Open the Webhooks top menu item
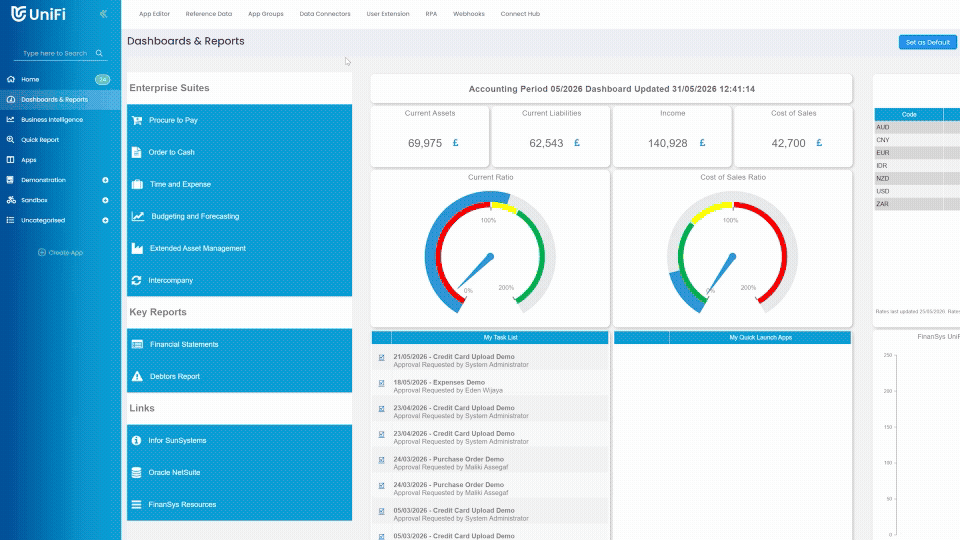This screenshot has height=540, width=960. click(468, 13)
